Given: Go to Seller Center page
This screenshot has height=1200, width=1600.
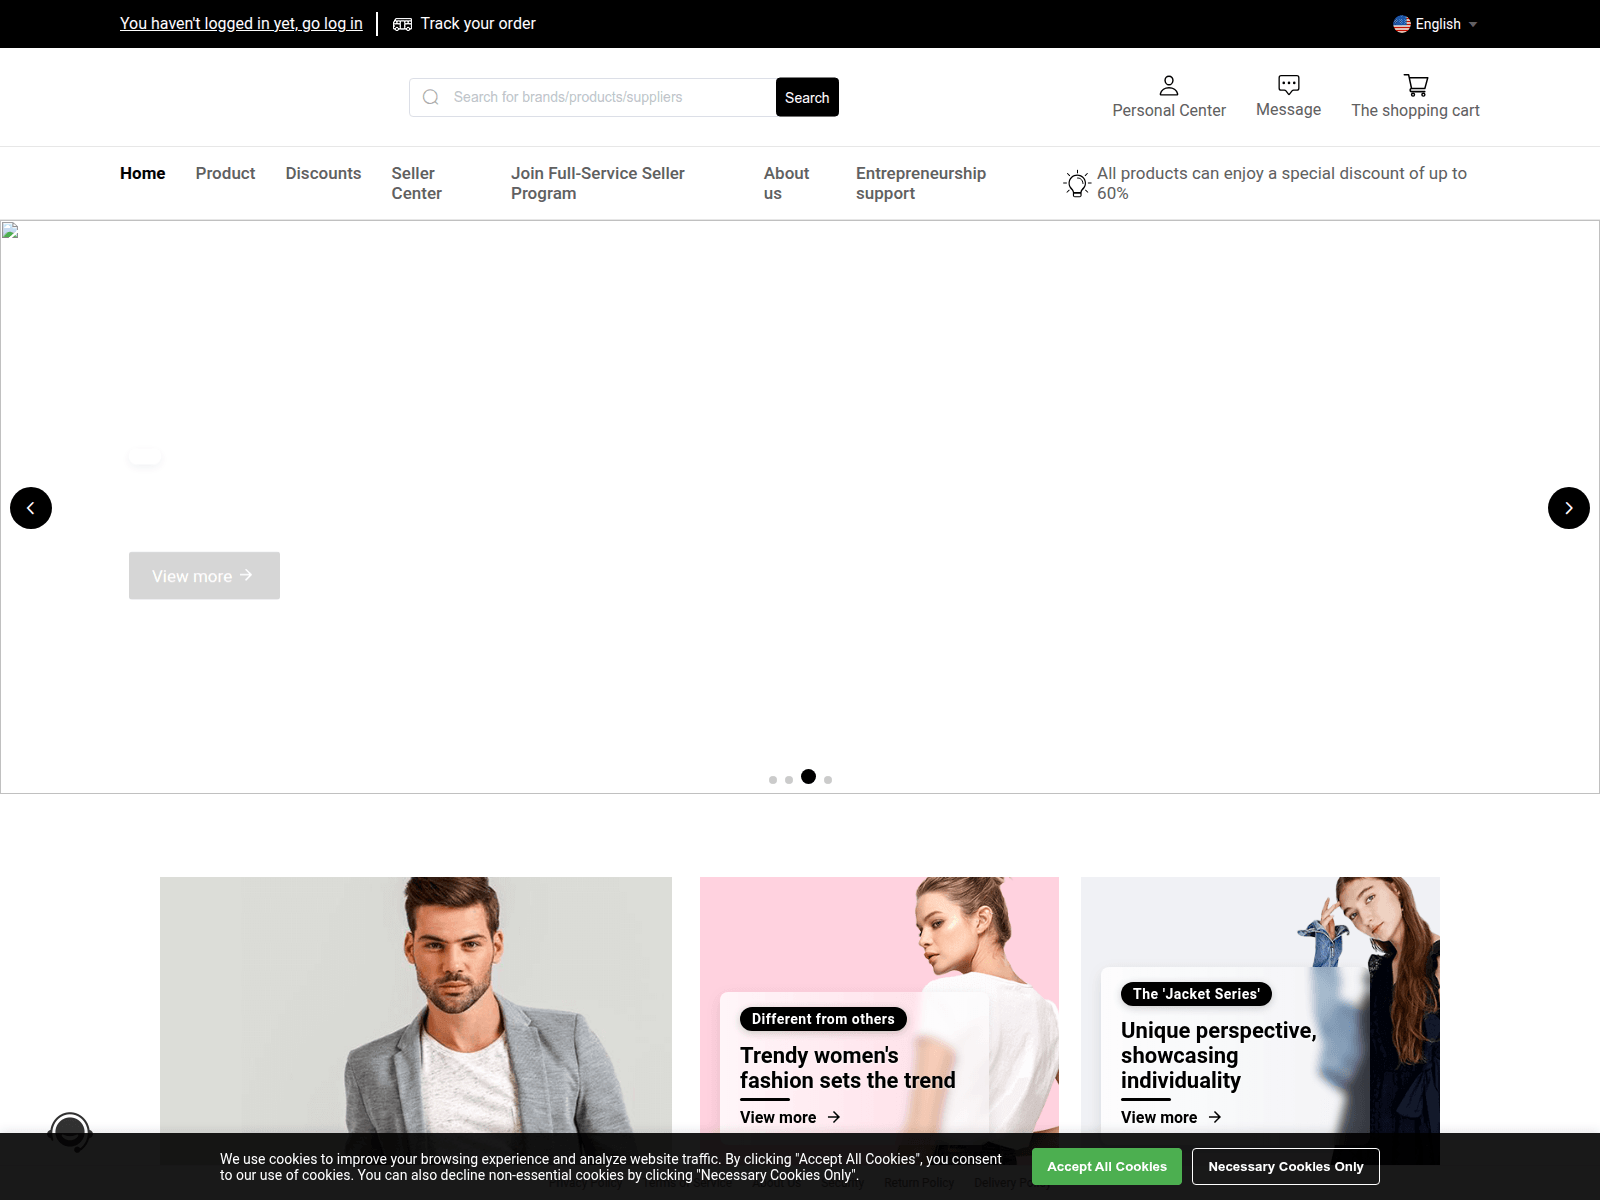Looking at the screenshot, I should 416,183.
